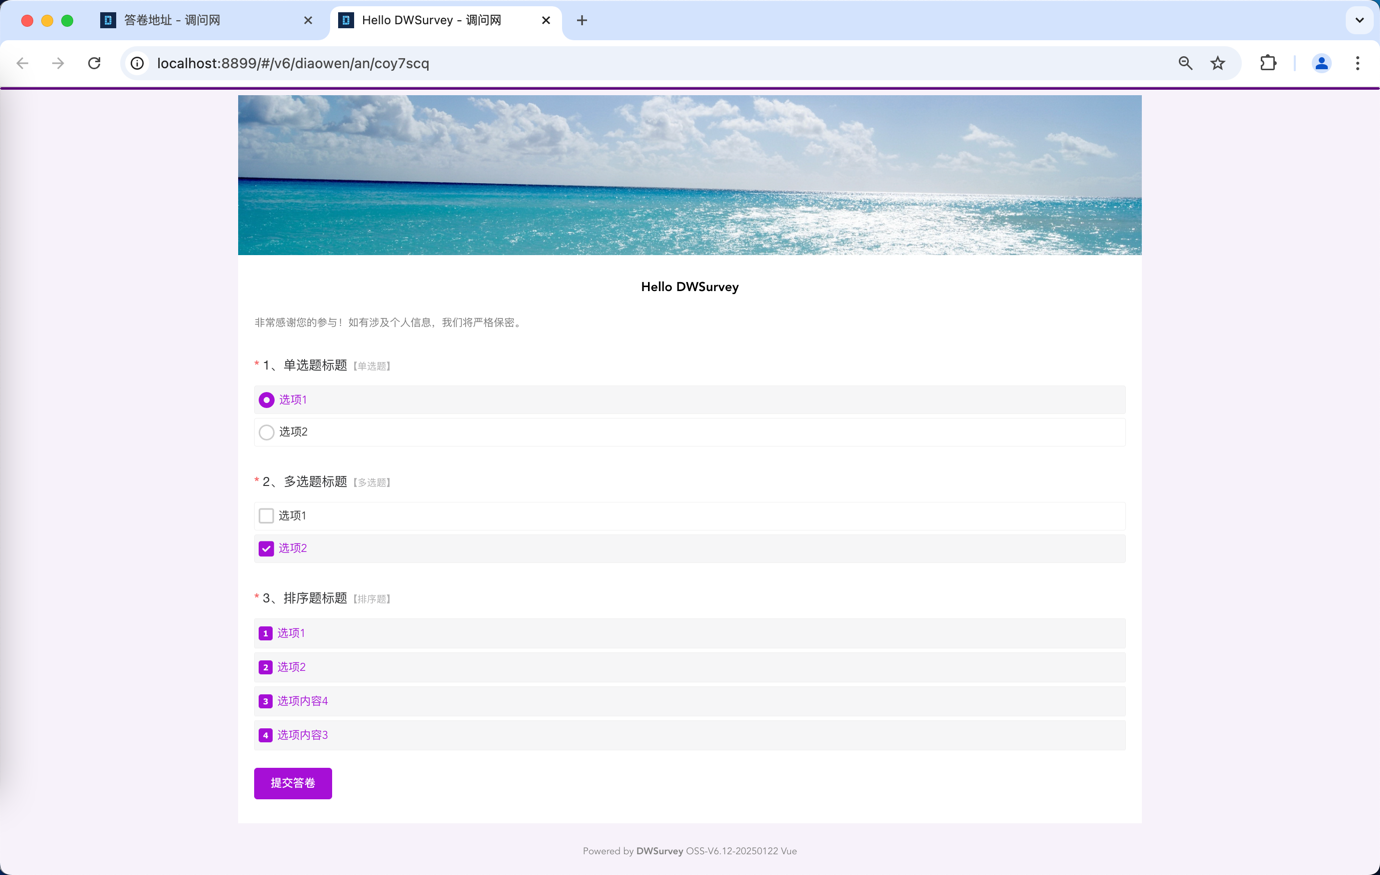Select radio option 选项1 in question 1
The width and height of the screenshot is (1380, 875).
[x=690, y=400]
